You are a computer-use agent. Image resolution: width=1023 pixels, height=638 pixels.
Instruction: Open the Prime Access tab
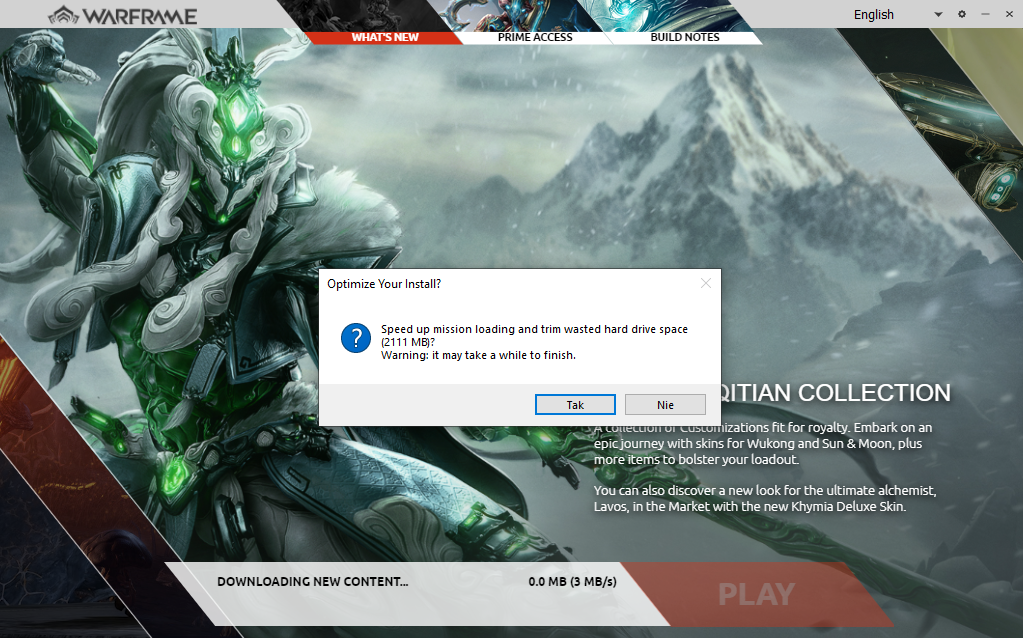click(x=535, y=37)
